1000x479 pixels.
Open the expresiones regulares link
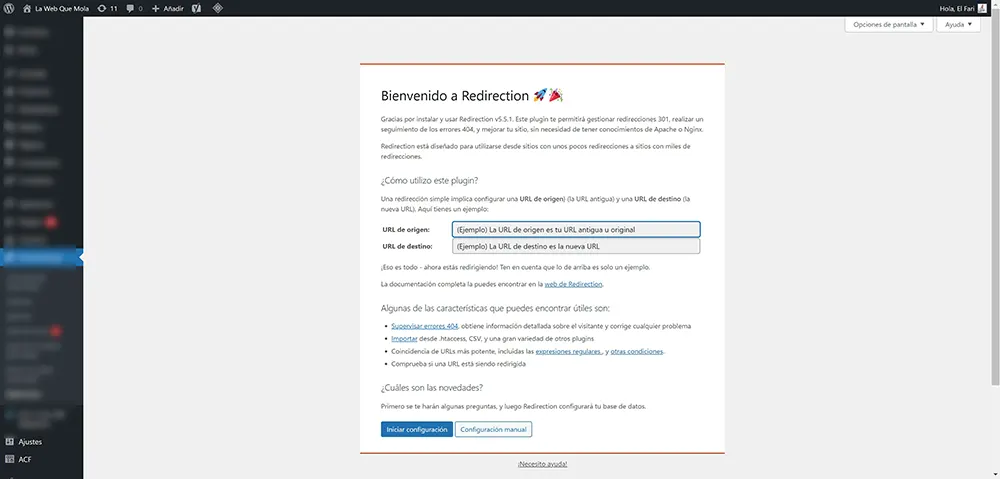(568, 351)
